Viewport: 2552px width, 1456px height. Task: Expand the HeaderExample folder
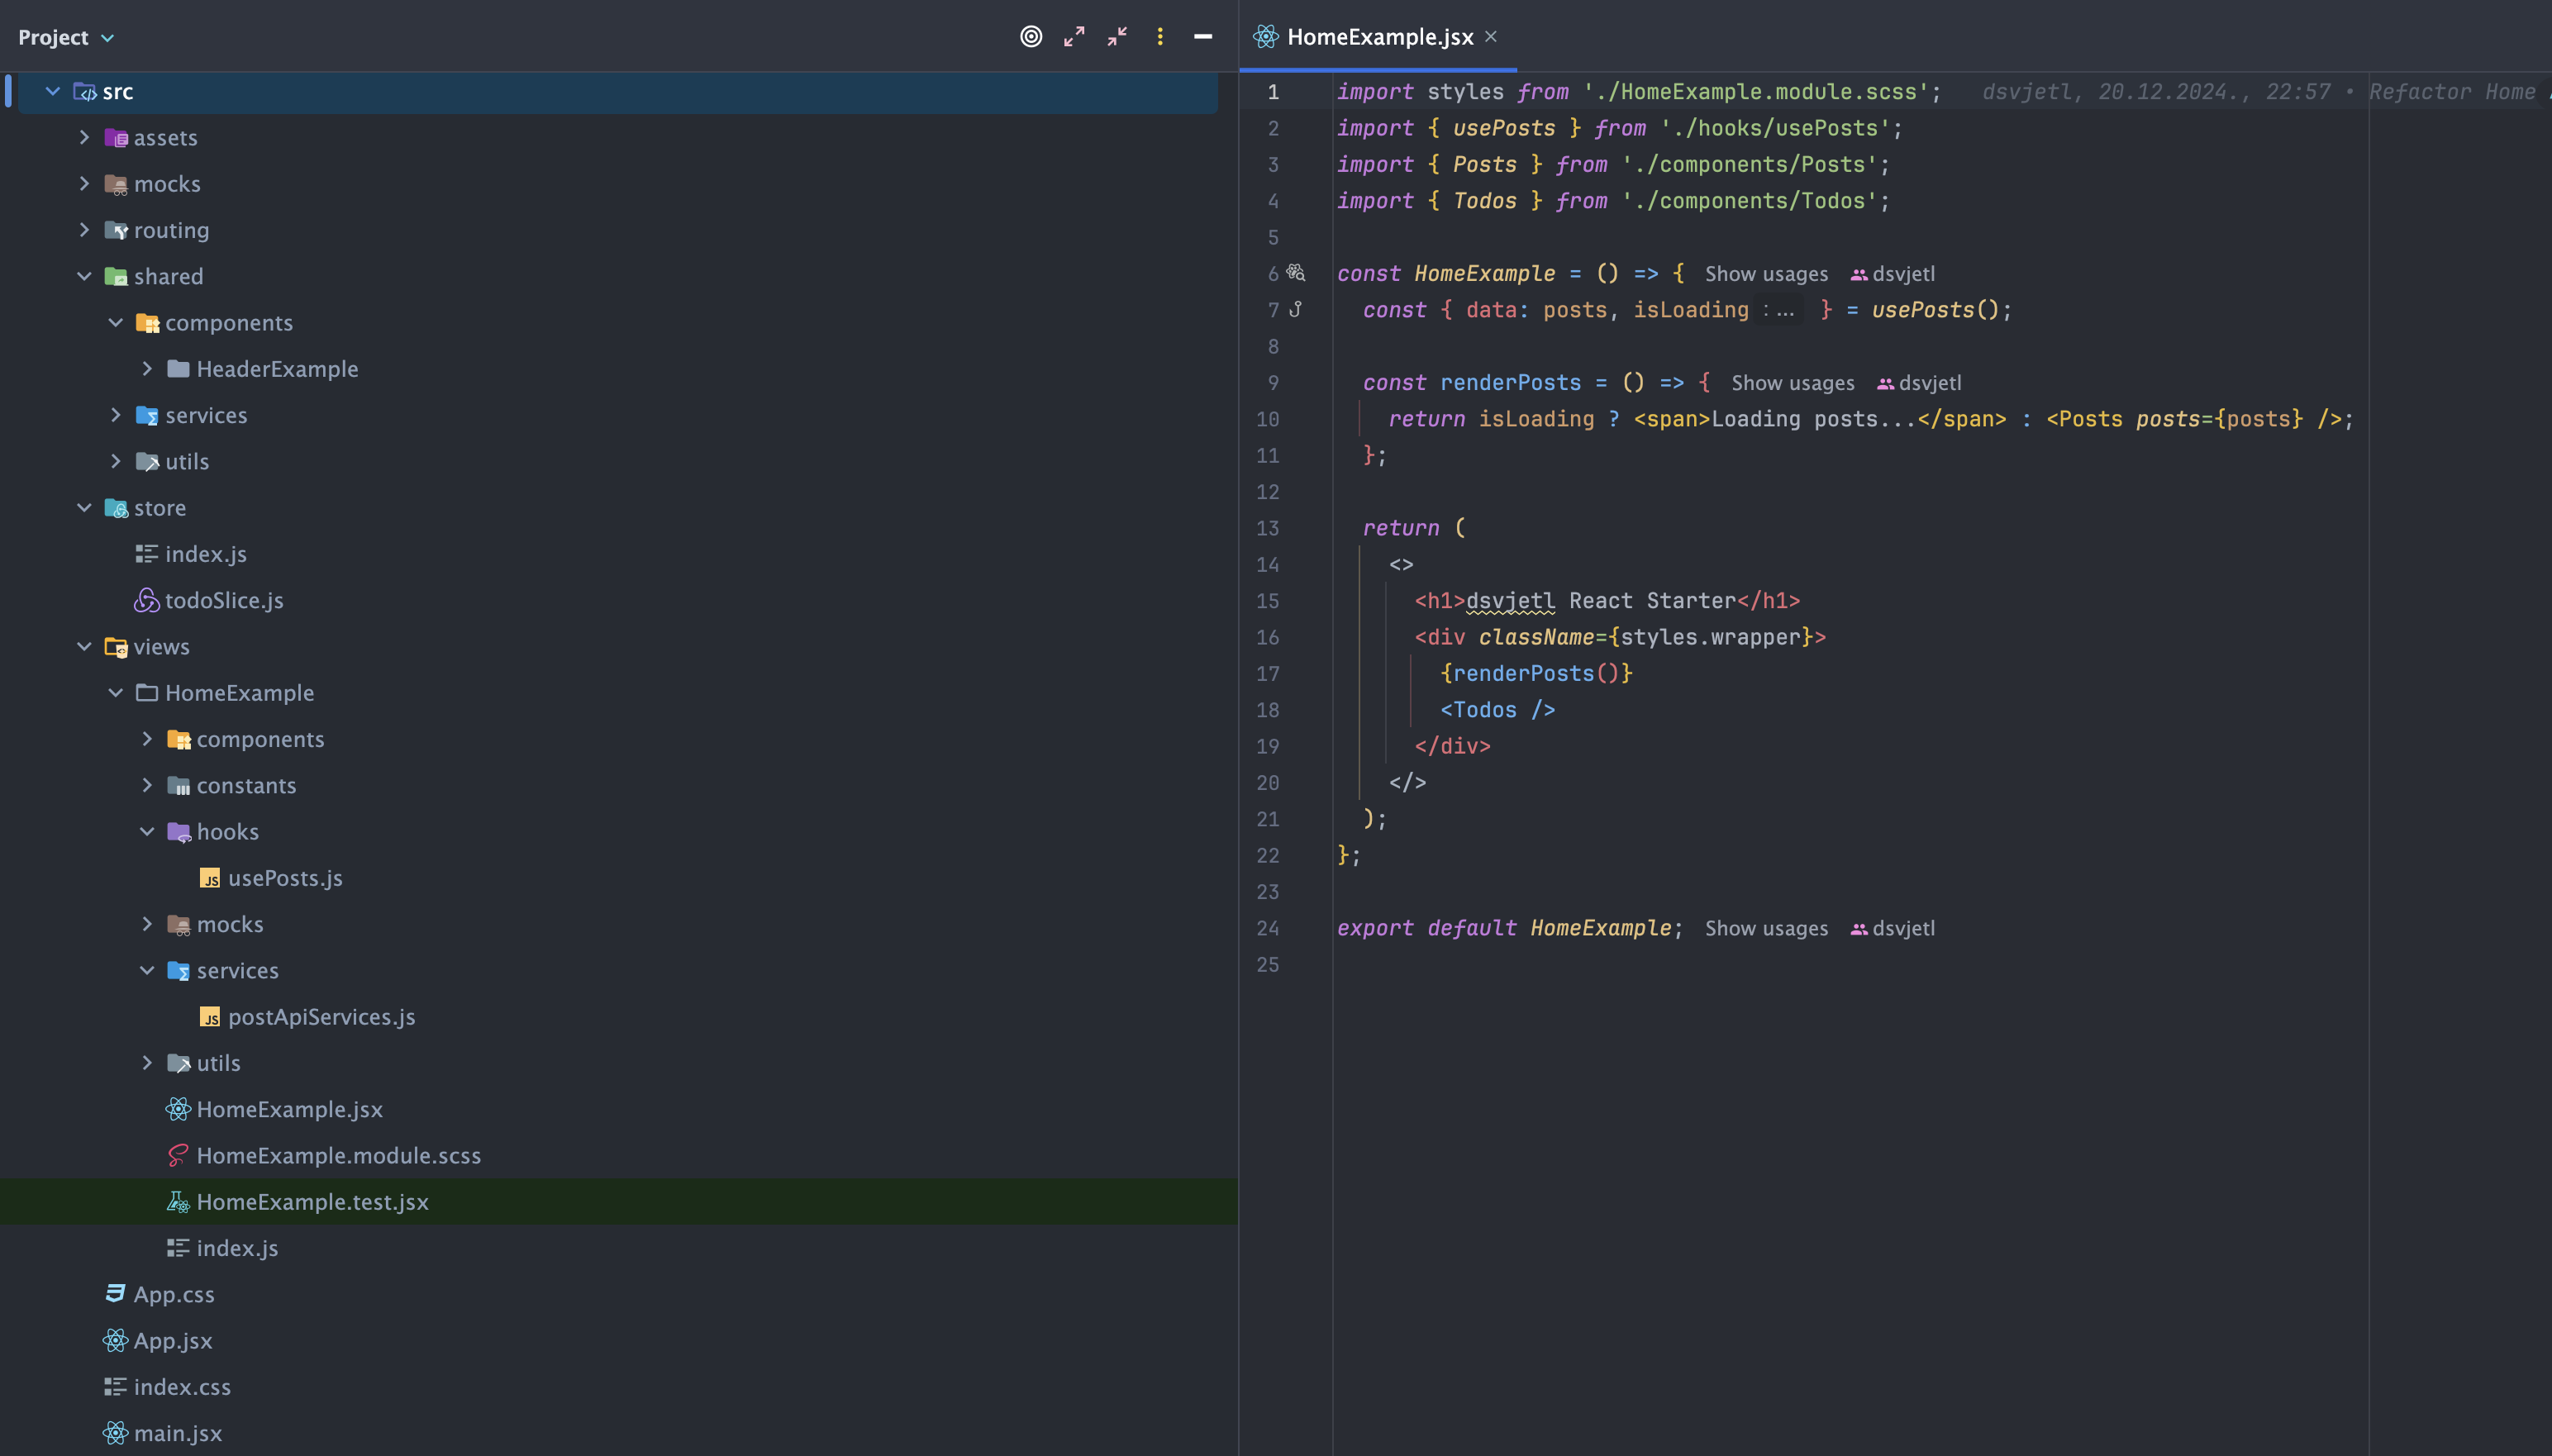pos(147,369)
